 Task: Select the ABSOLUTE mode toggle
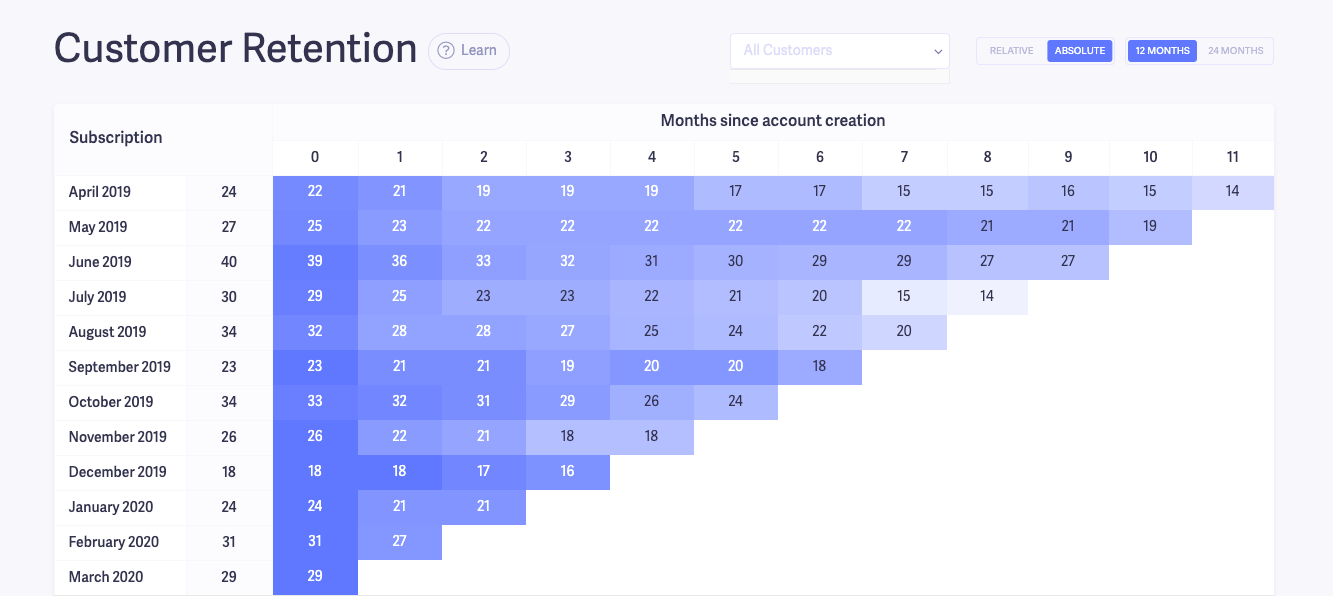1080,50
